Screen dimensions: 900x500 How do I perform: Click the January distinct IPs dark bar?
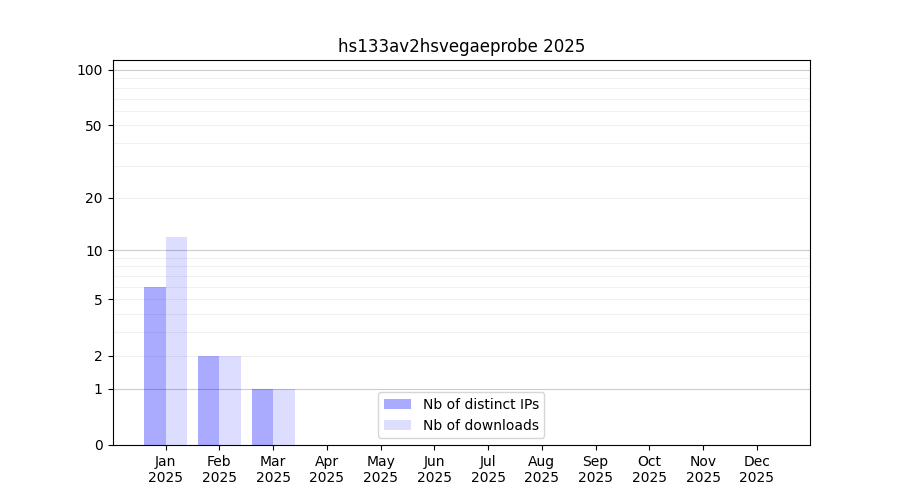point(155,366)
